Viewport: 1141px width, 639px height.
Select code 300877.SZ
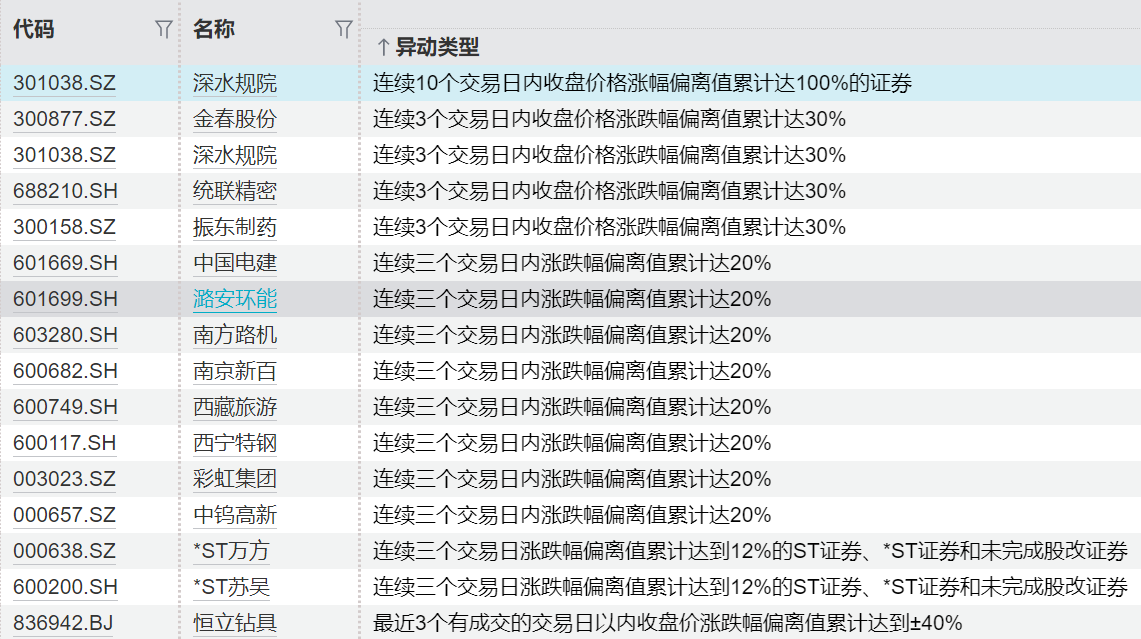(x=64, y=119)
